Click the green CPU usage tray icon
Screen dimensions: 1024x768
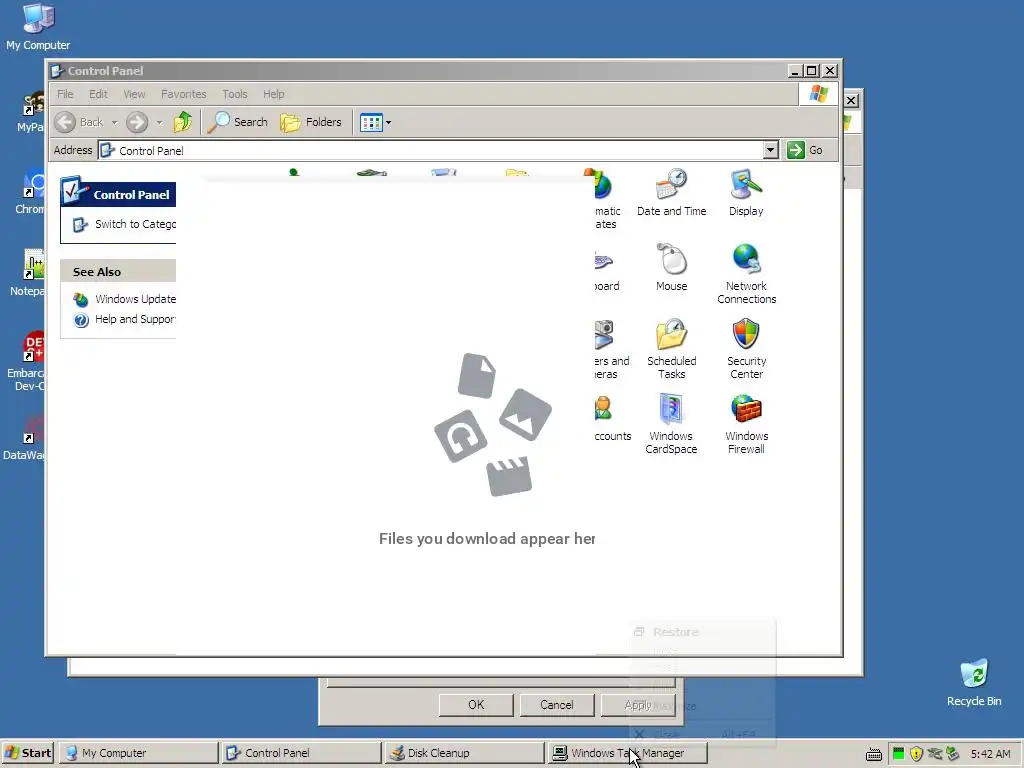click(x=899, y=754)
